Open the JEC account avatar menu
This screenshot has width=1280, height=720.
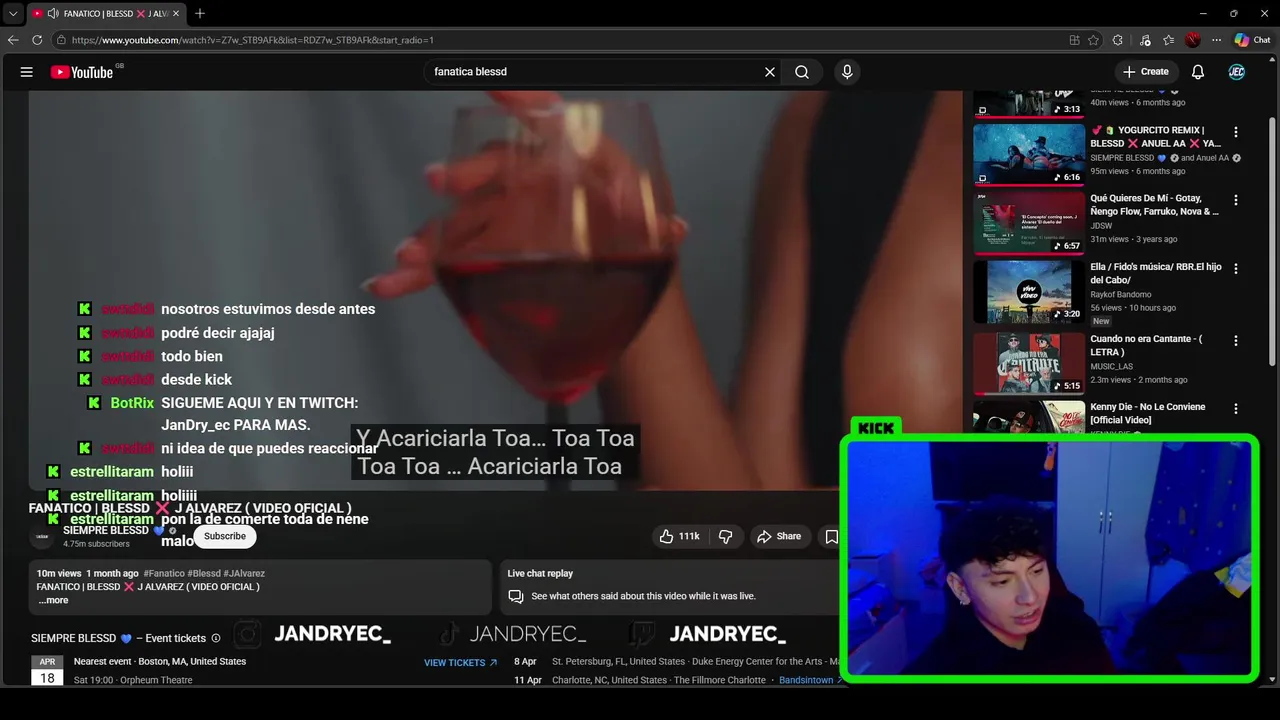(1237, 72)
